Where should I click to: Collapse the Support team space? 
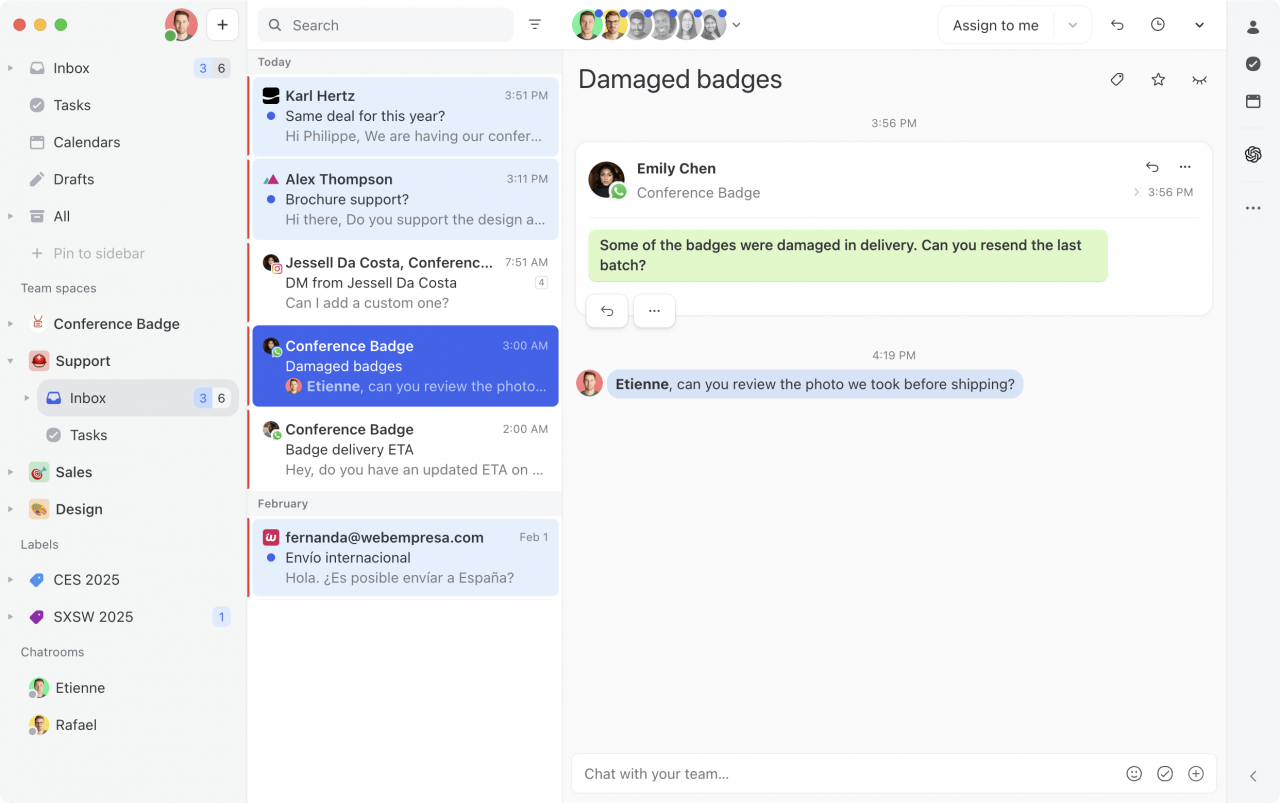[10, 361]
